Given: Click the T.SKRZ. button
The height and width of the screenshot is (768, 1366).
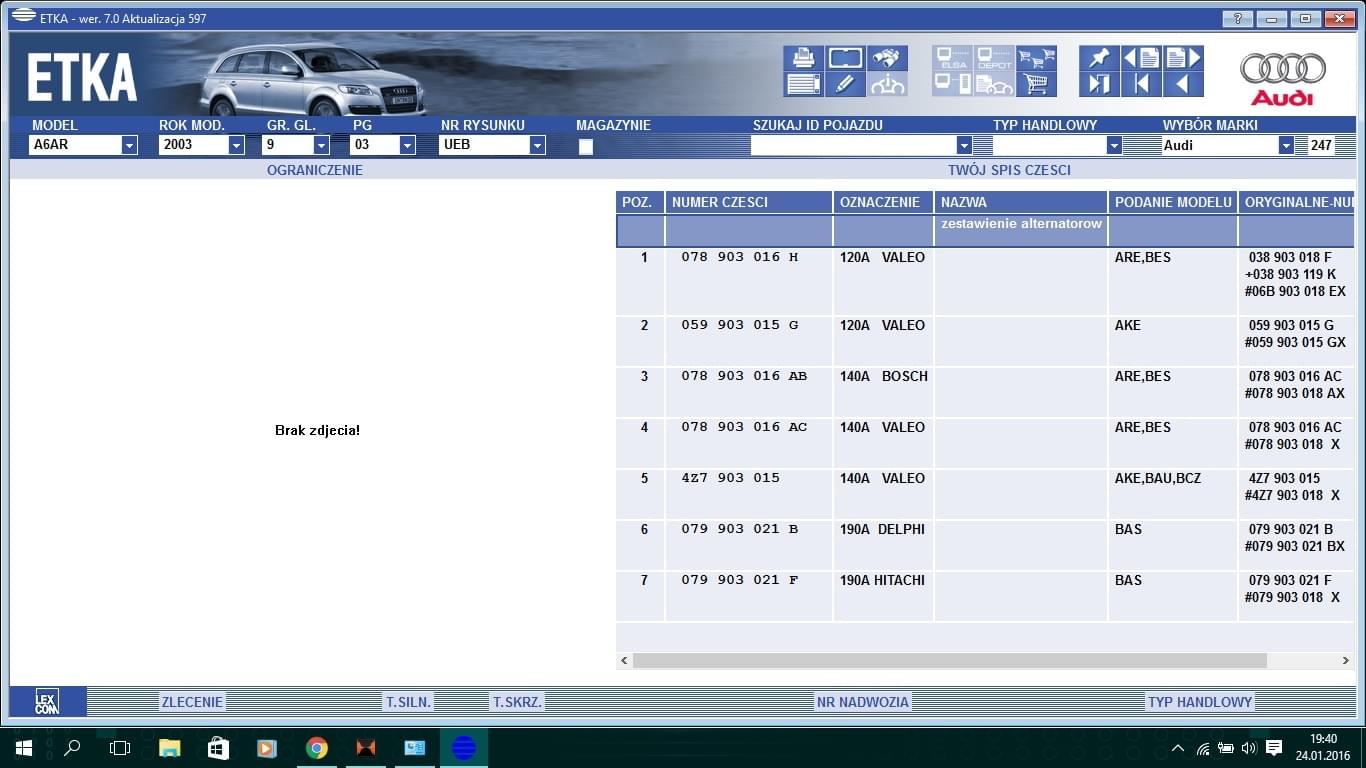Looking at the screenshot, I should 517,702.
